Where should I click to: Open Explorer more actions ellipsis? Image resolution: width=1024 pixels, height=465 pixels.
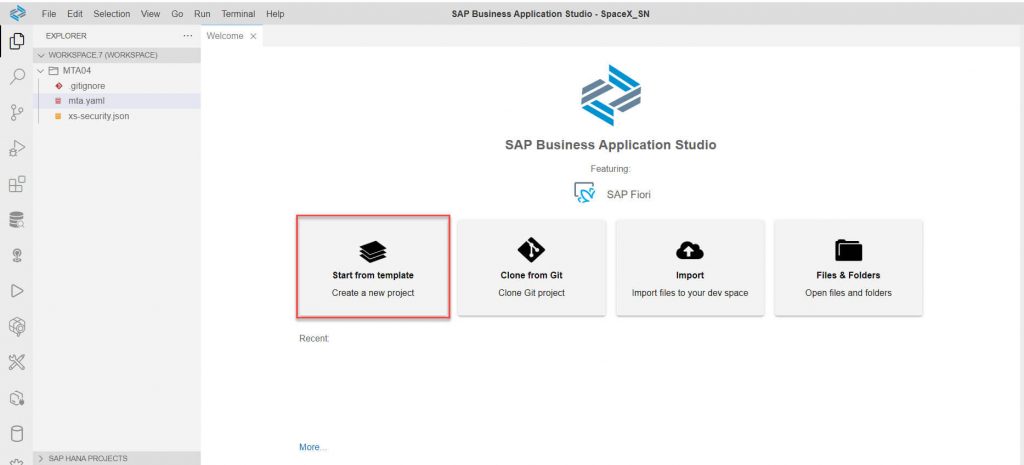tap(188, 36)
